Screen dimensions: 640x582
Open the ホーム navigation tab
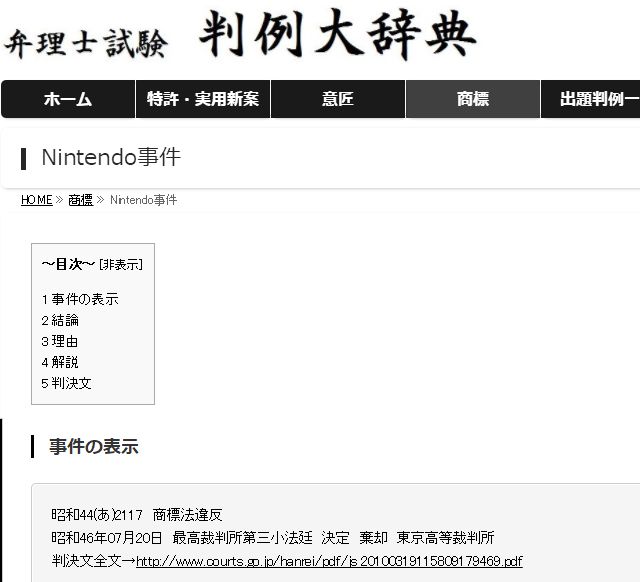(x=68, y=99)
